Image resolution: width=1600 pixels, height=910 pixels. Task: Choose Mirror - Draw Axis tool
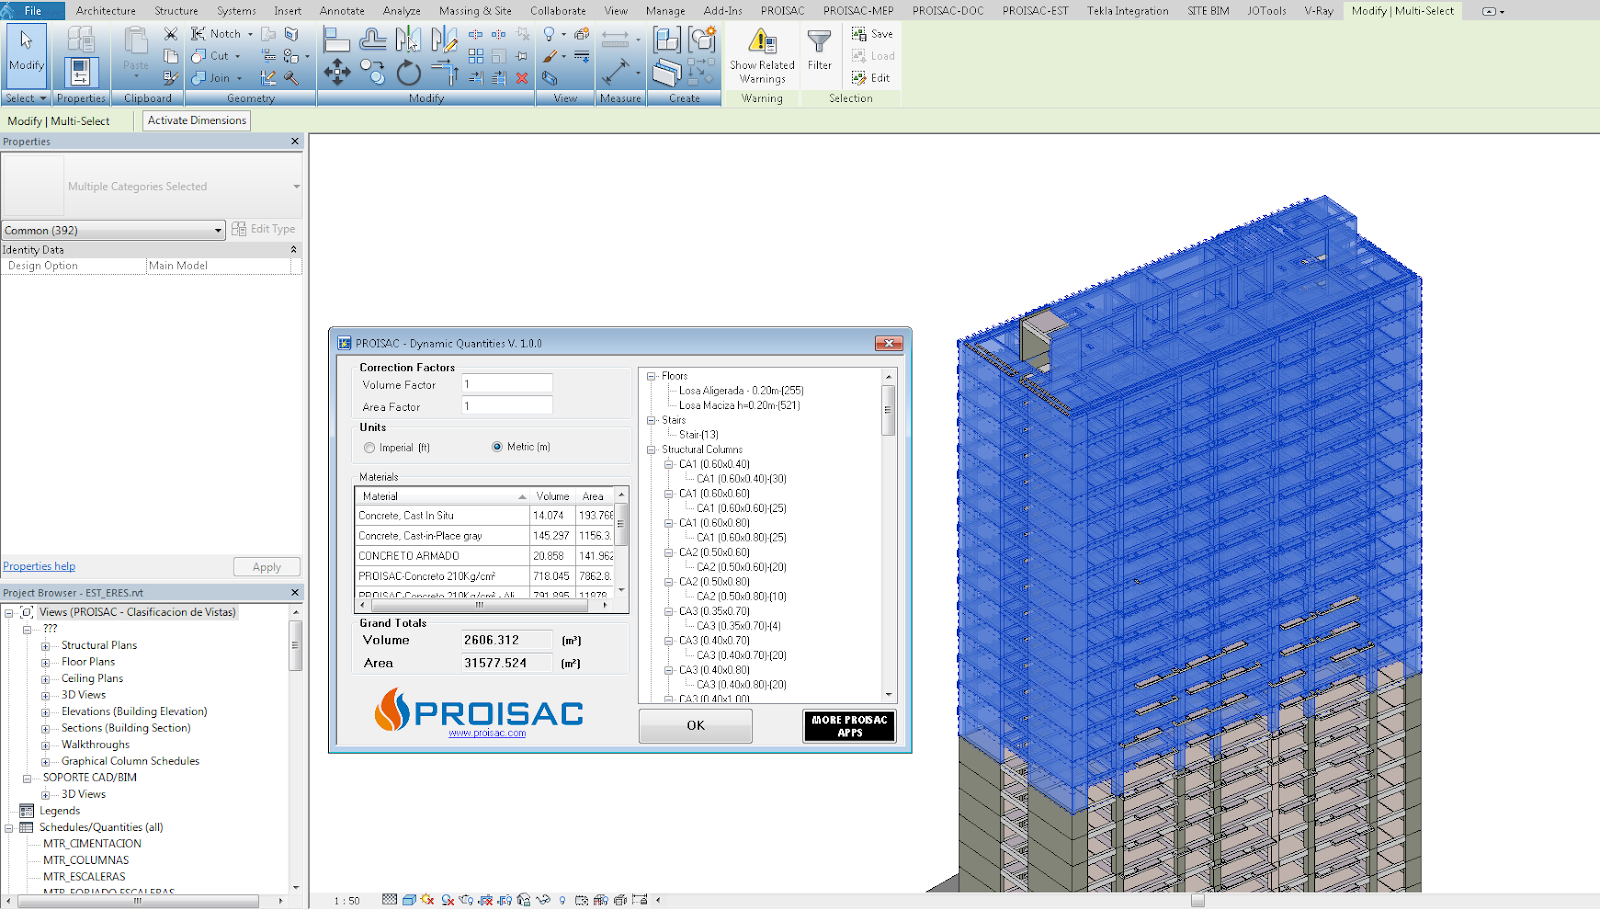[444, 40]
